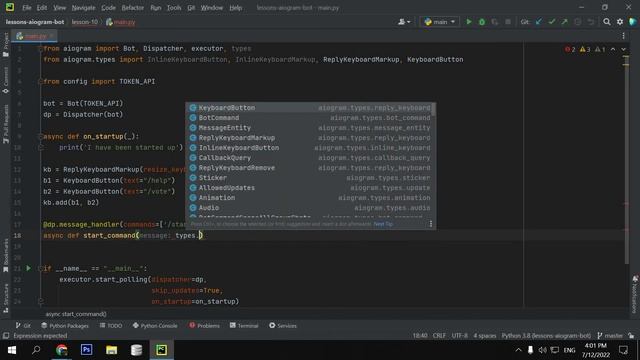Open the Notifications side panel

635,295
